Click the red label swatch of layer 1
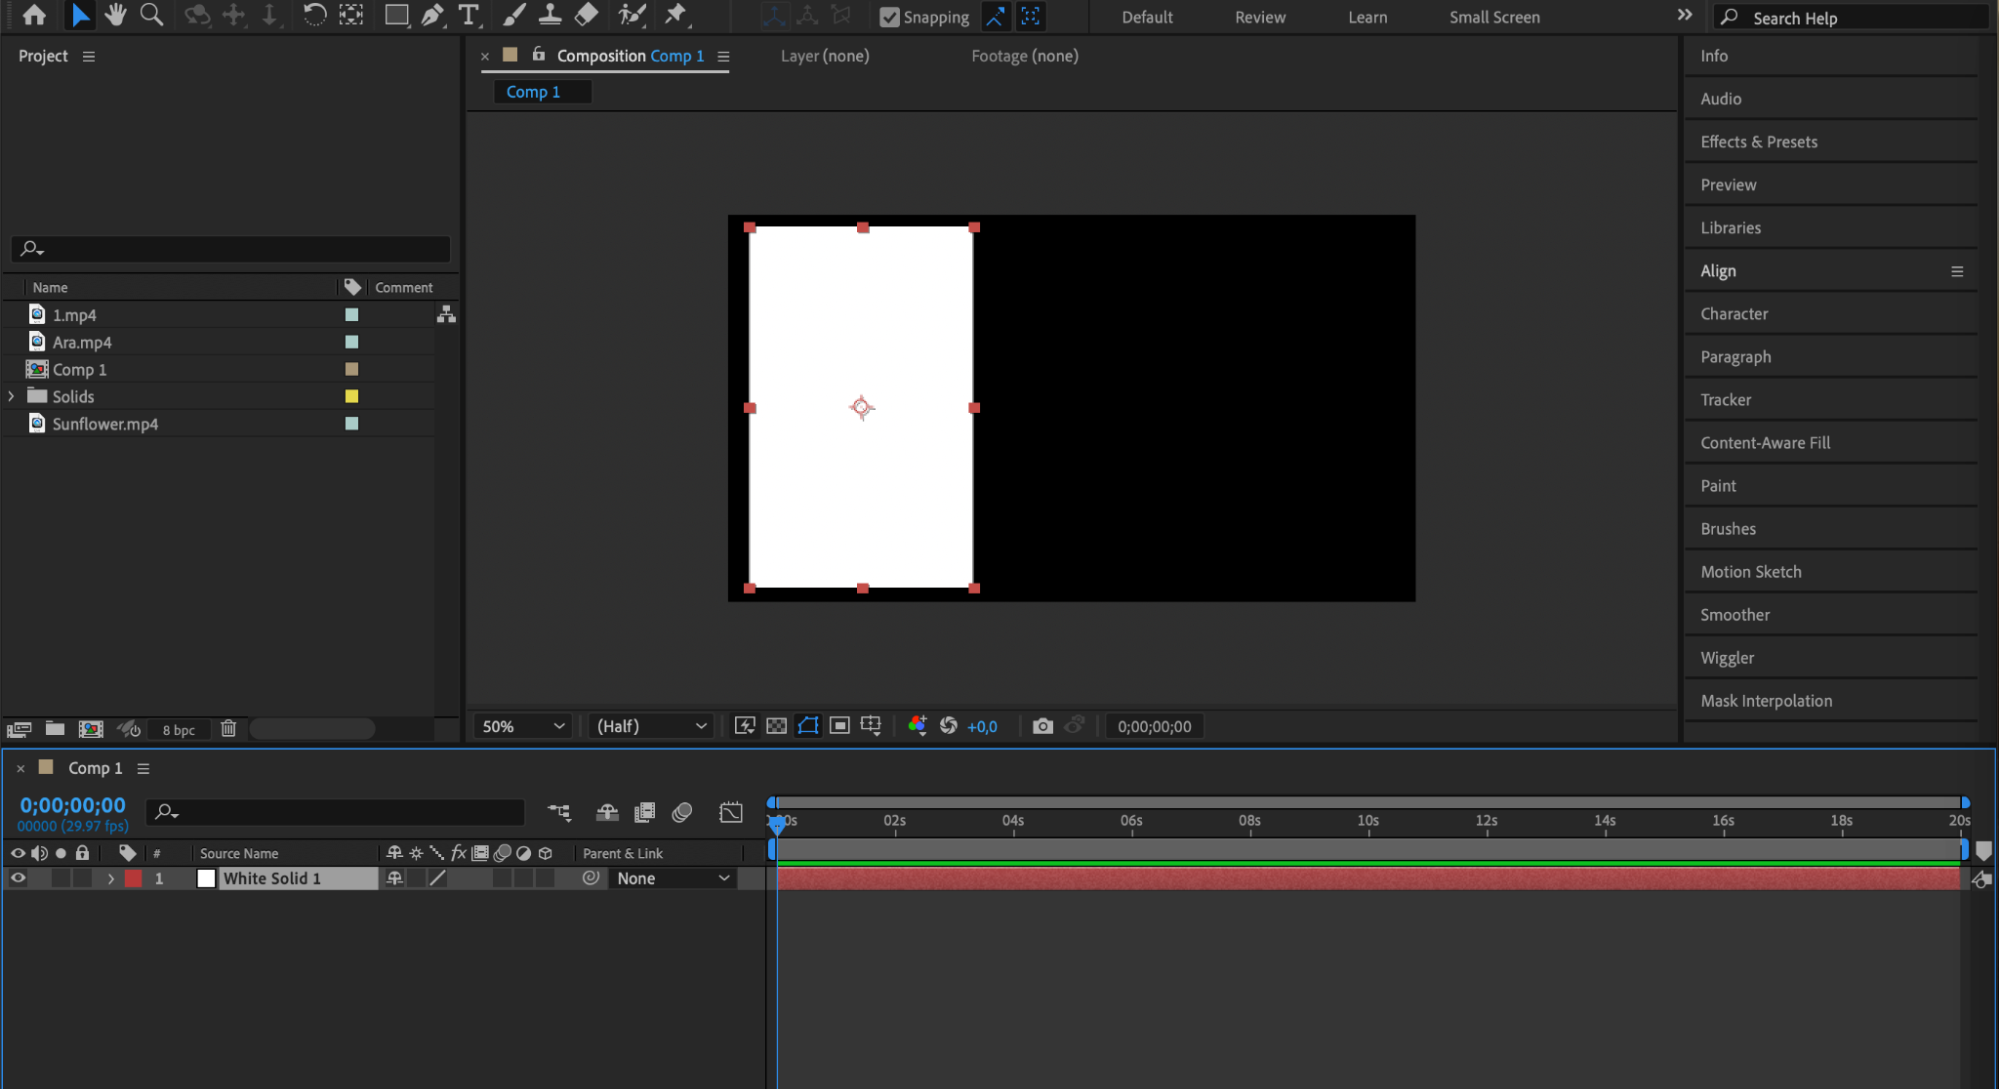 click(x=133, y=878)
